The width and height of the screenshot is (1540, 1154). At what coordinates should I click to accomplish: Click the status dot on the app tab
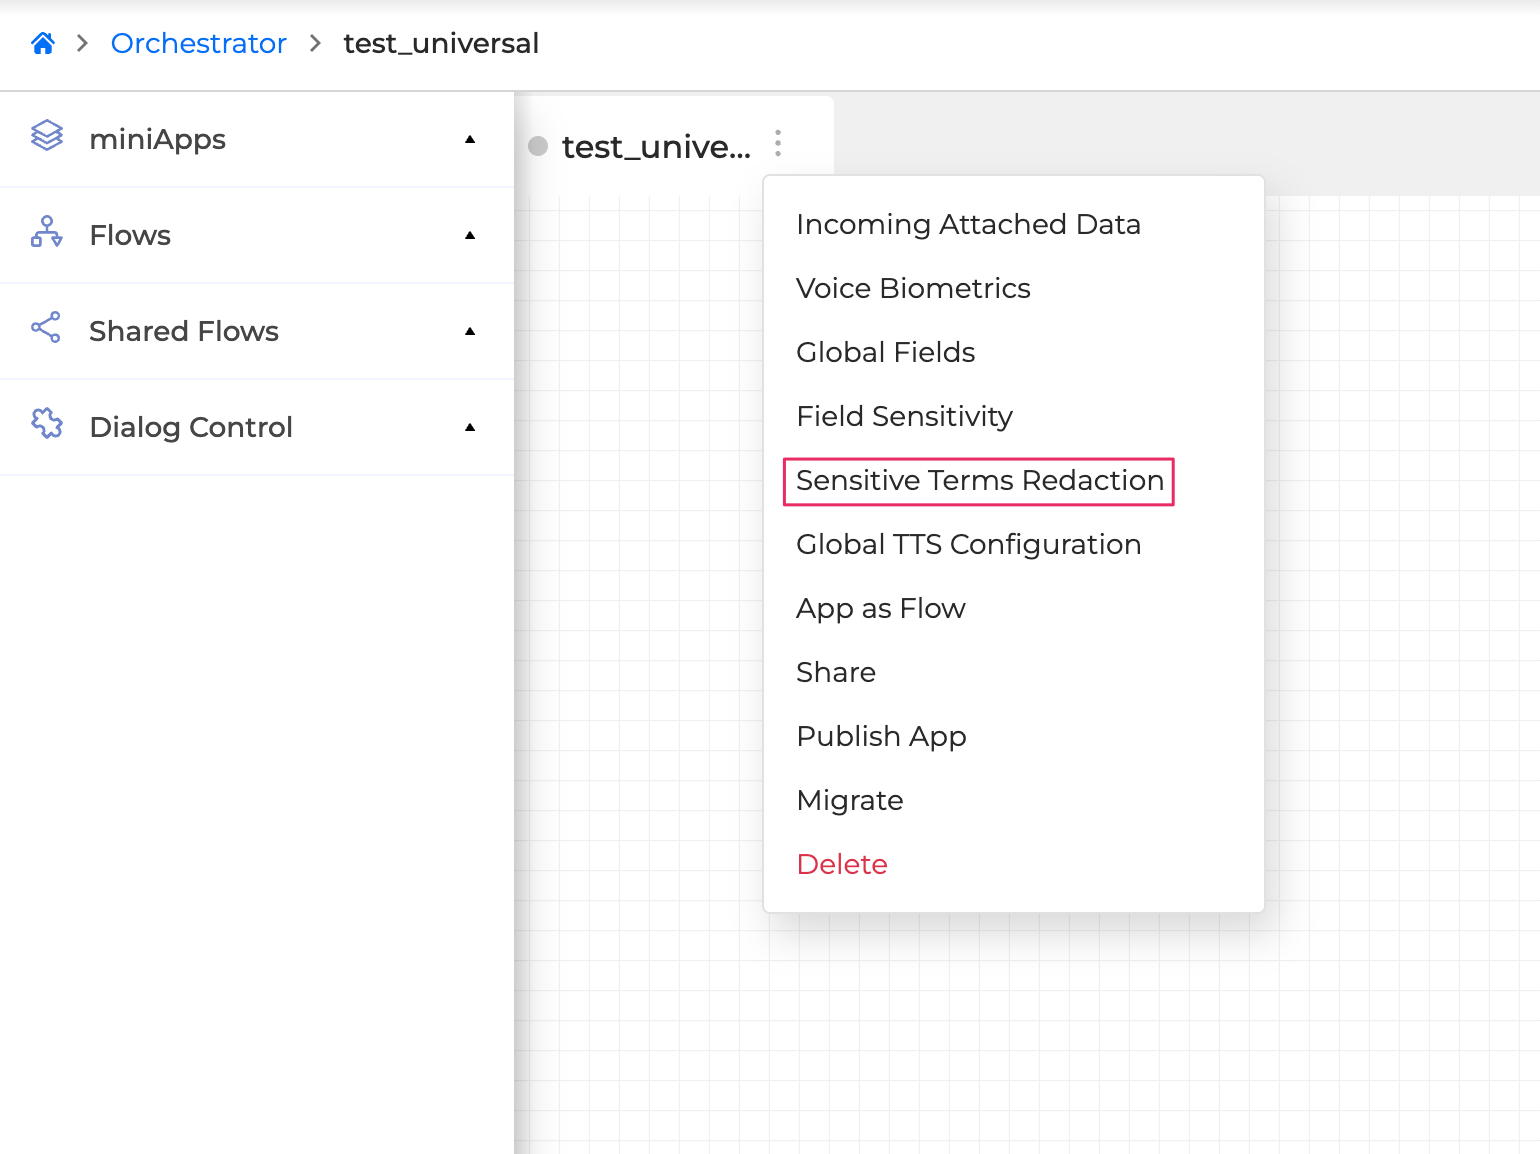tap(538, 145)
